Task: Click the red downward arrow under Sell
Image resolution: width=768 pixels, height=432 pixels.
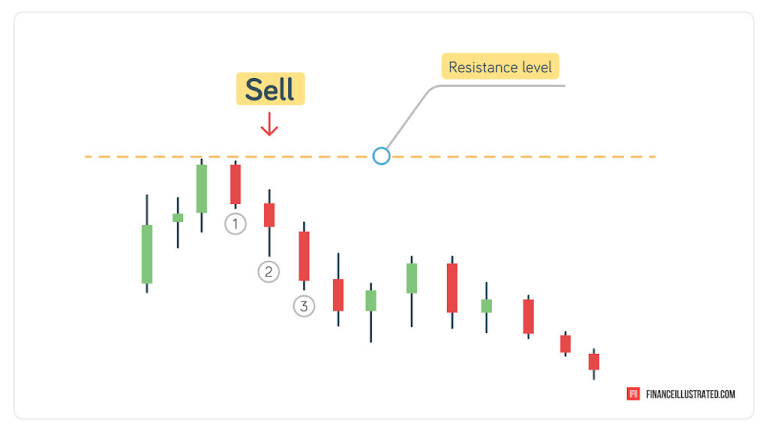Action: [269, 124]
